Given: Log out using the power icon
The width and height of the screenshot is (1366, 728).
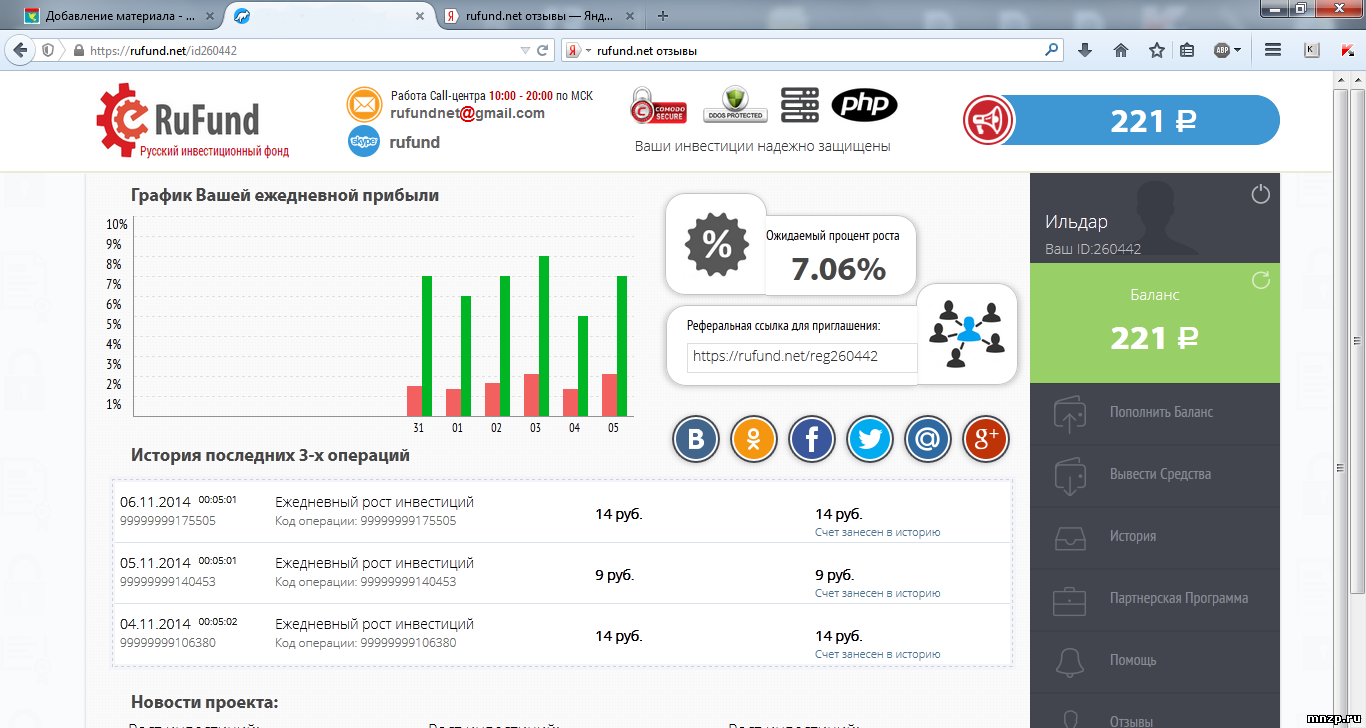Looking at the screenshot, I should click(x=1261, y=194).
